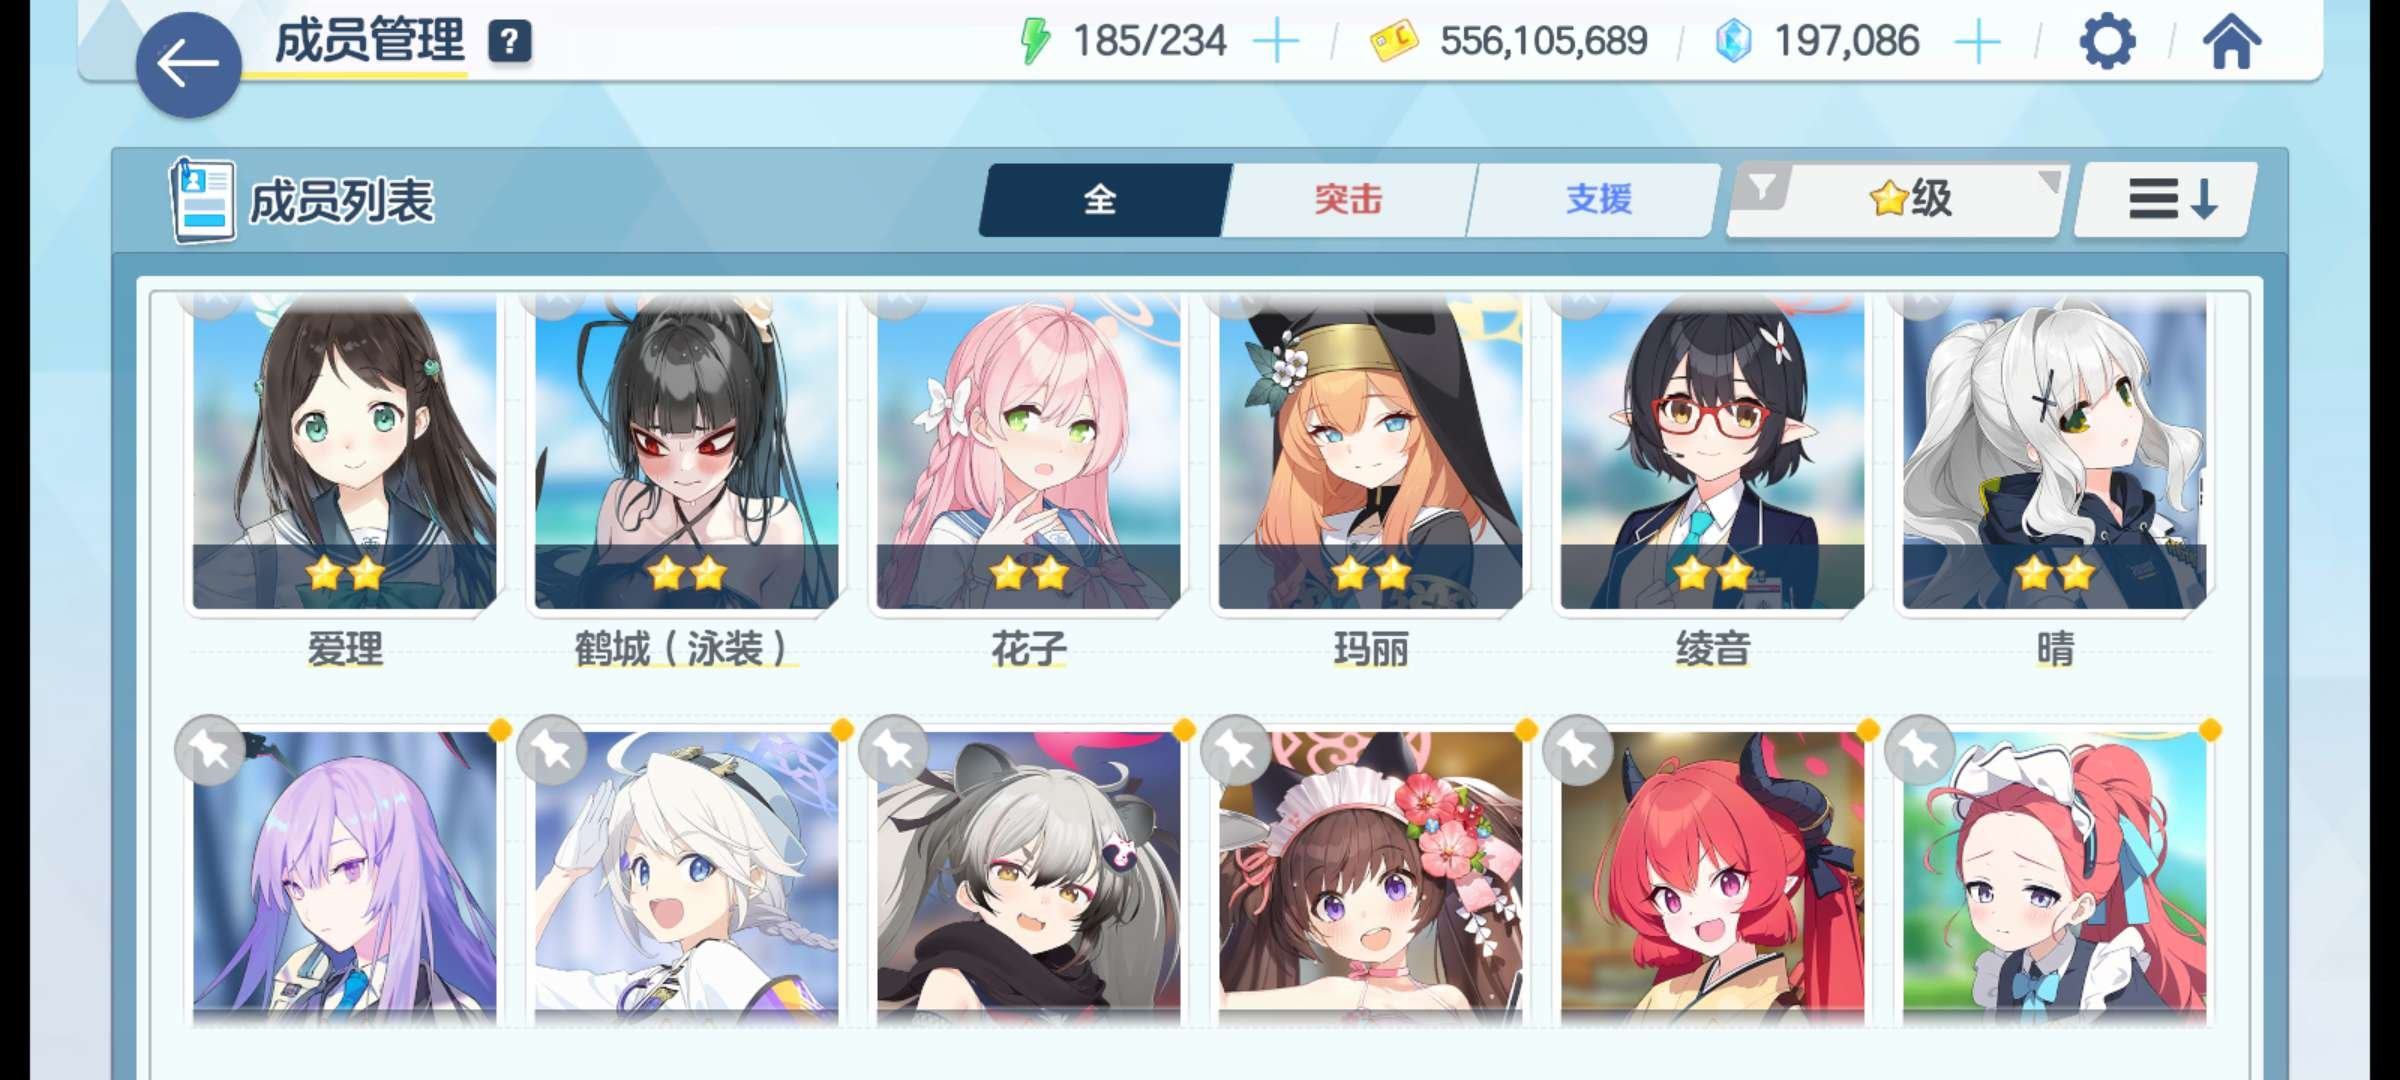Expand the 星级 sort dropdown
The height and width of the screenshot is (1080, 2400).
pyautogui.click(x=1912, y=199)
